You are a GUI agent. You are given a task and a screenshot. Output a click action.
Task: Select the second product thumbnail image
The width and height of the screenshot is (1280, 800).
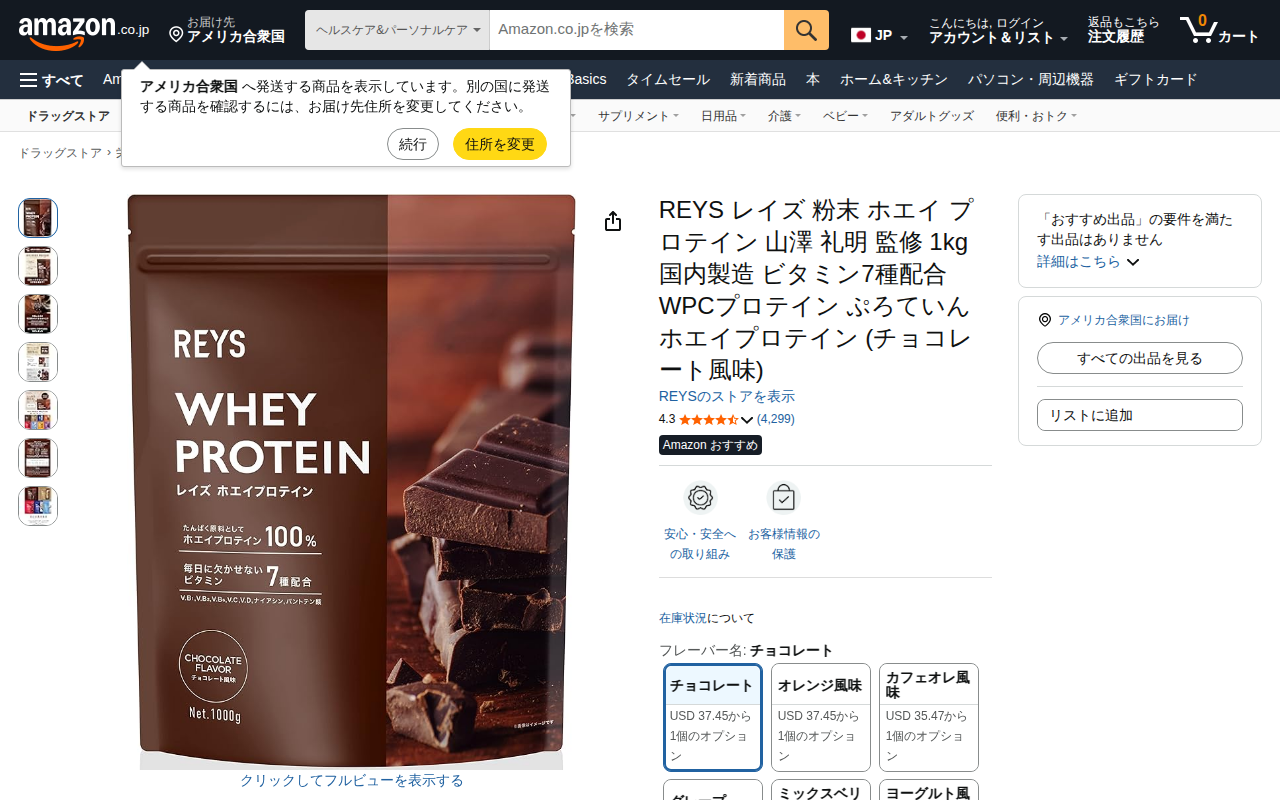click(38, 266)
